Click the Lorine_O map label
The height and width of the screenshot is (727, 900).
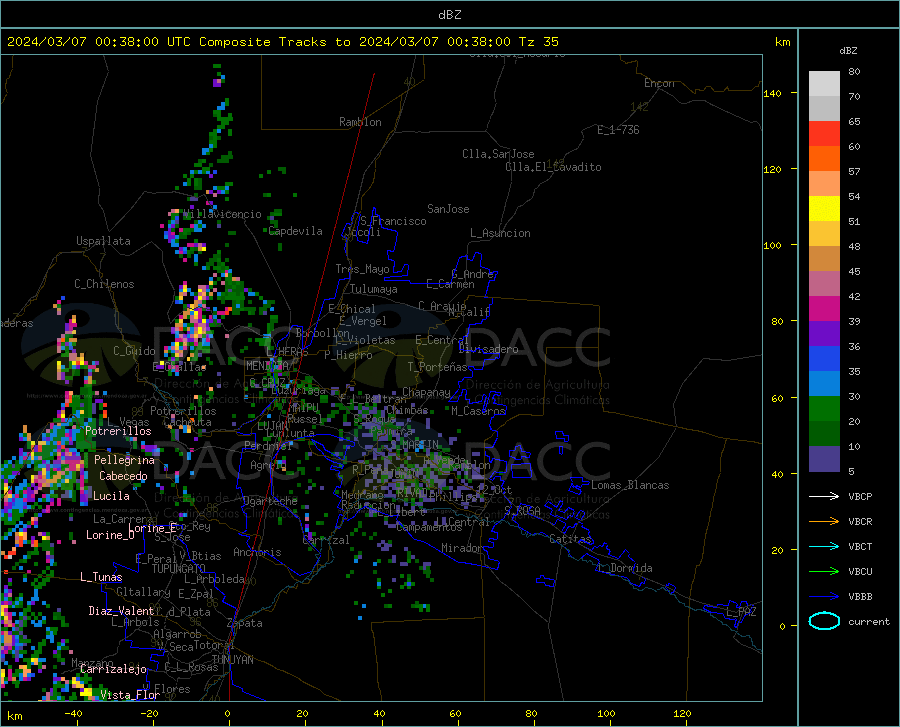click(110, 535)
